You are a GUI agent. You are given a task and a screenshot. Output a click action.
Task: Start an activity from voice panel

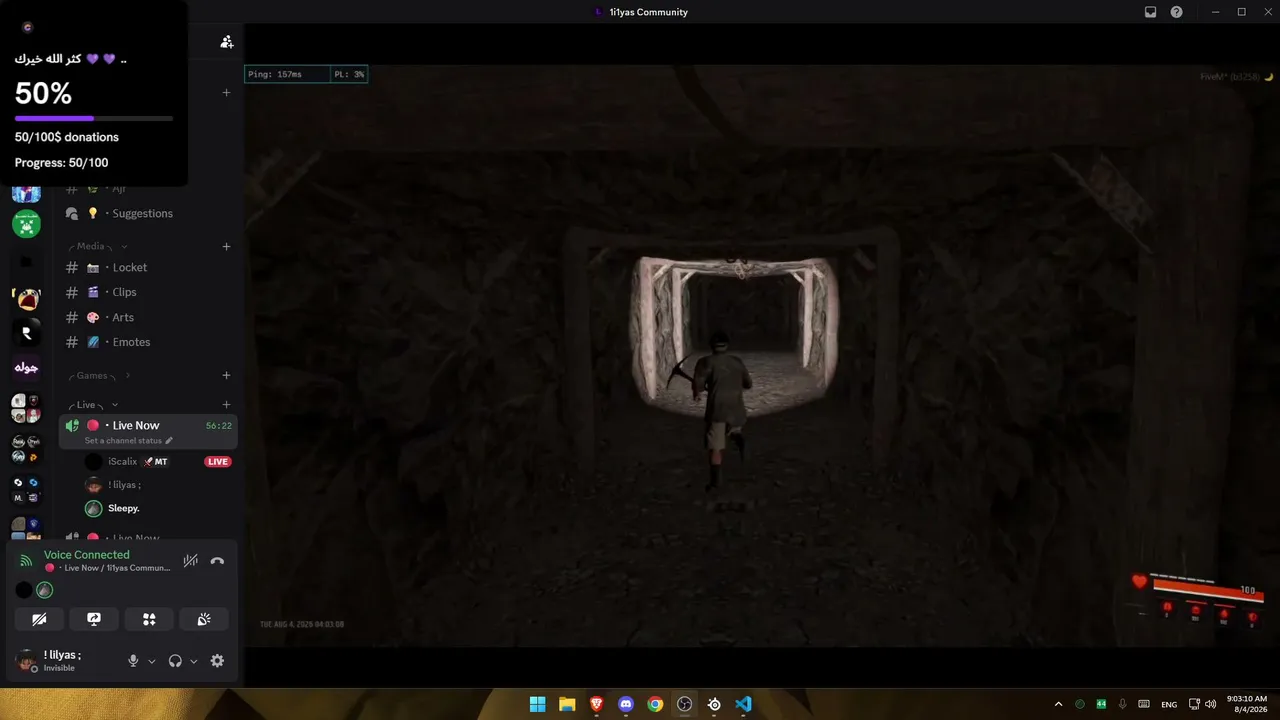(x=149, y=619)
